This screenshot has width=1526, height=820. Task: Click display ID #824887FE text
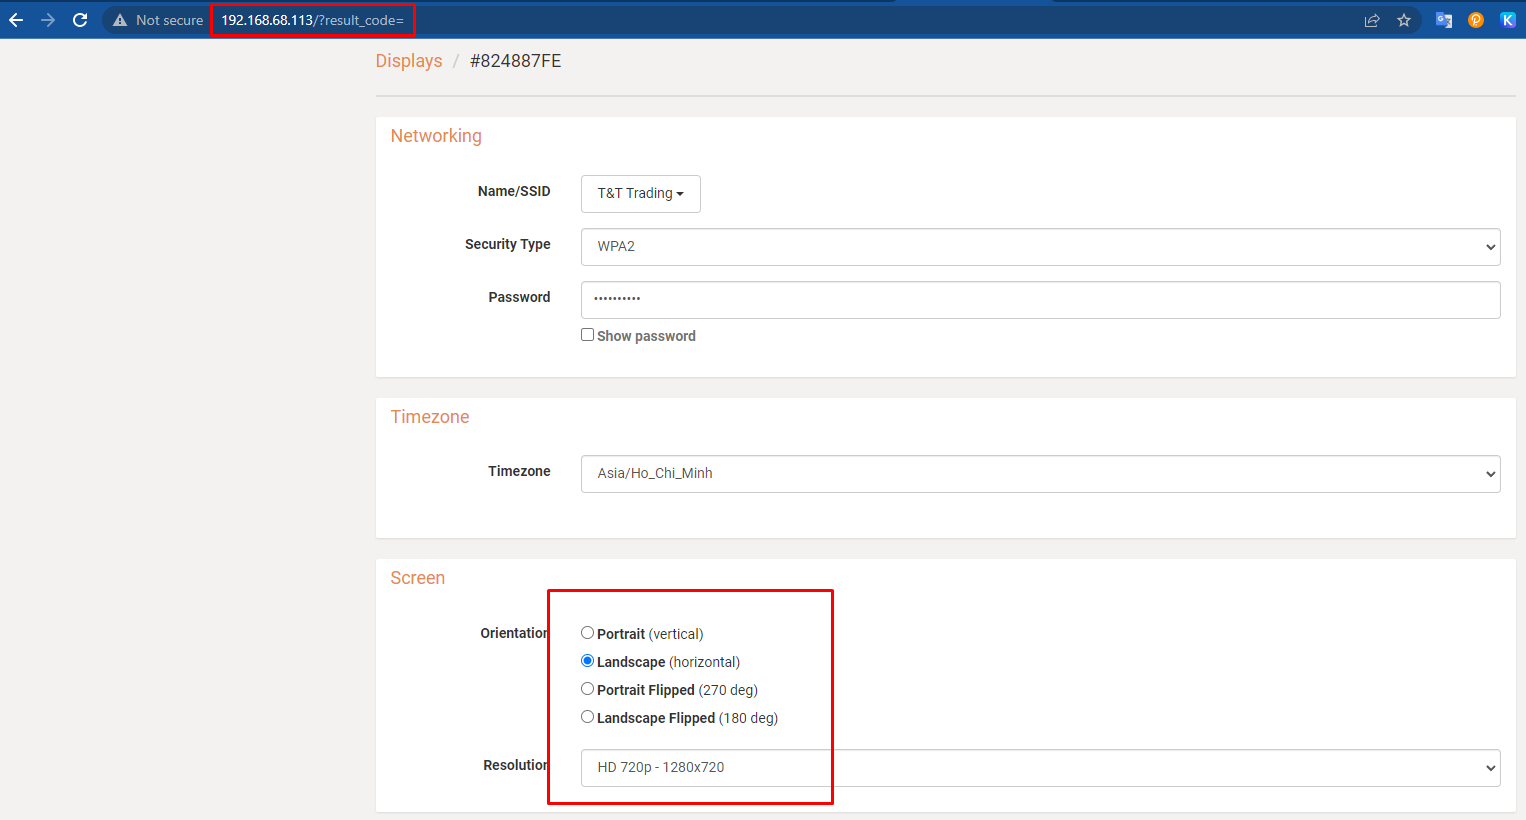pyautogui.click(x=516, y=61)
